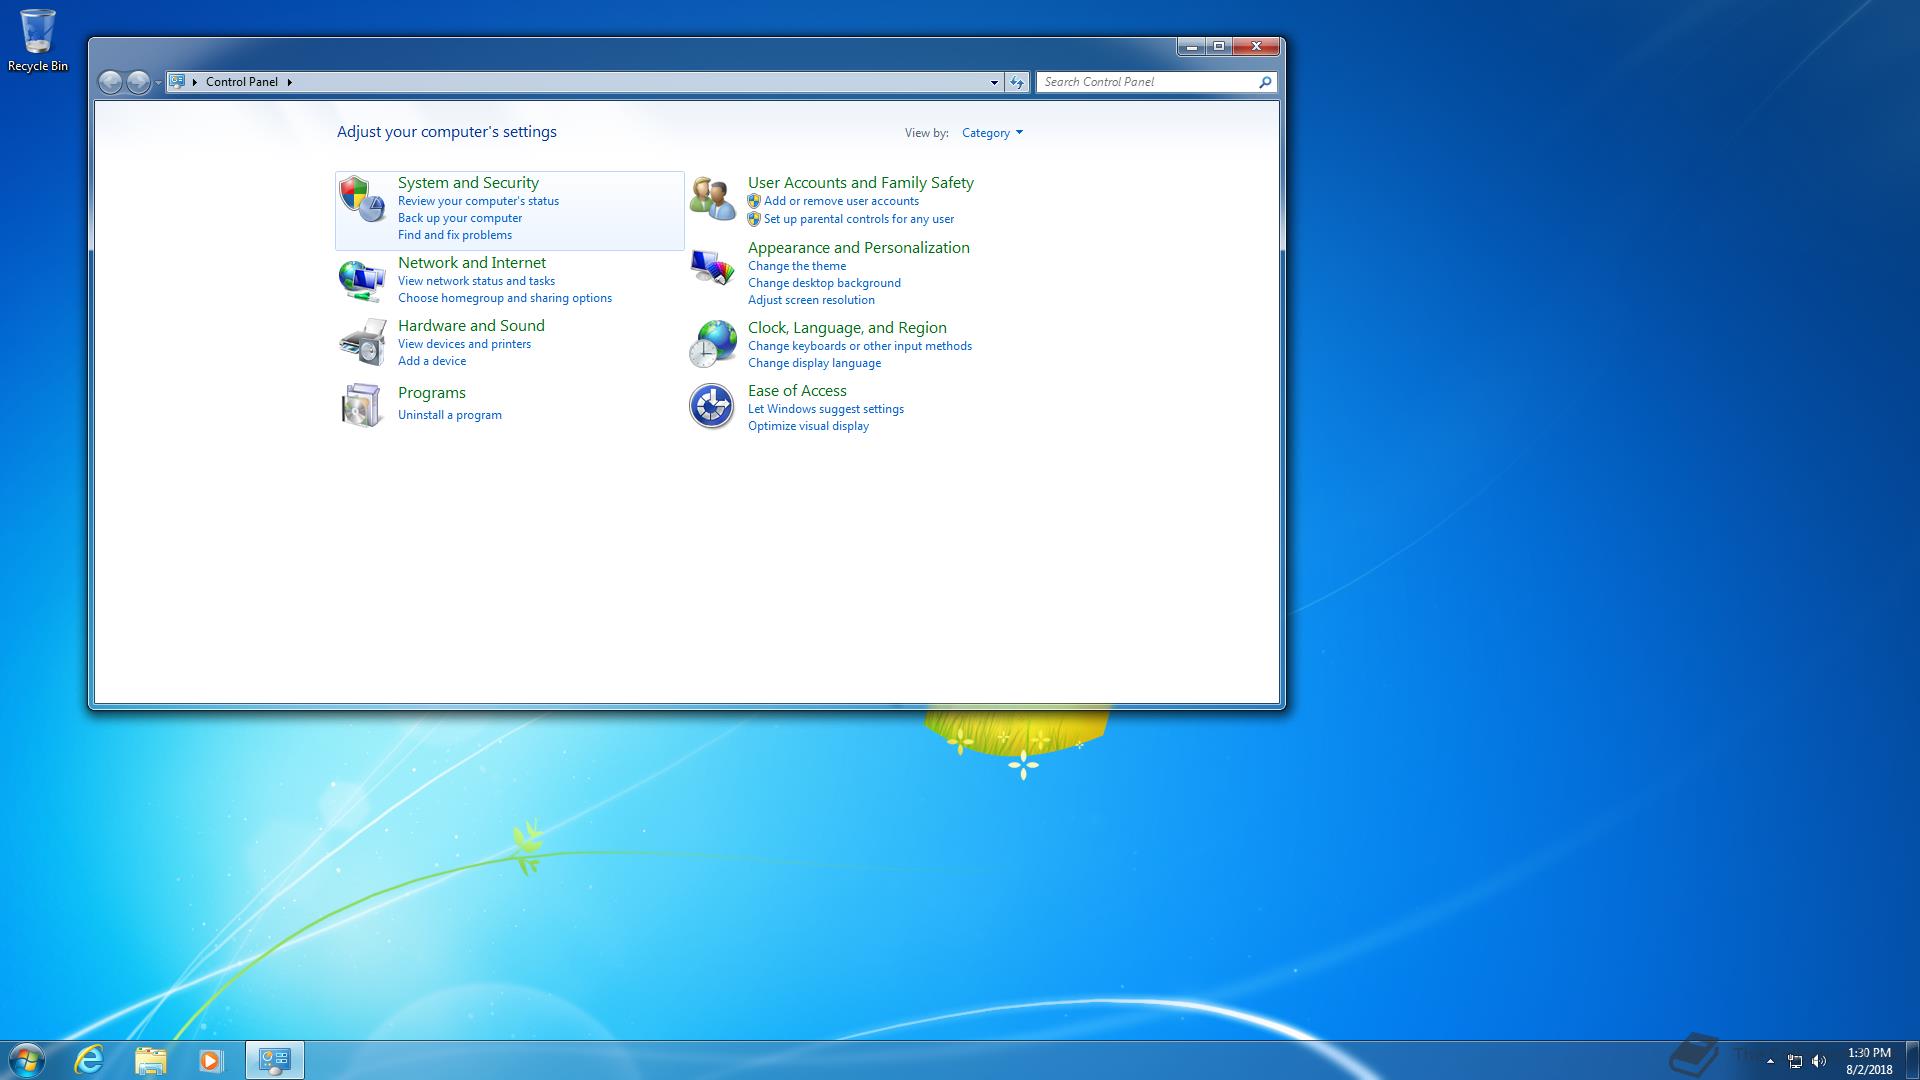Click the Network and Internet globe icon

(x=361, y=280)
